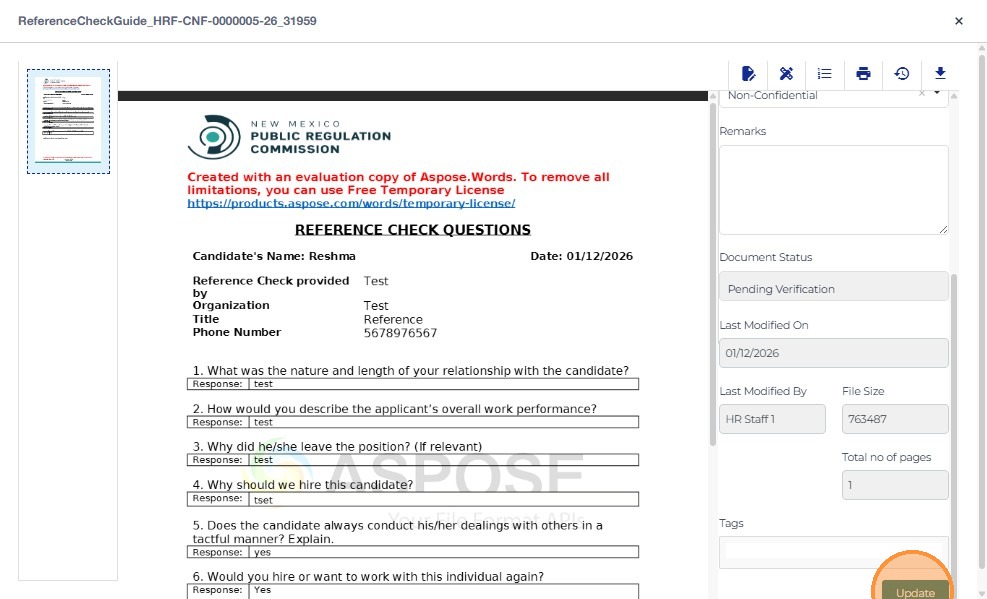Click question 2 about work performance
The image size is (987, 599).
pyautogui.click(x=395, y=409)
